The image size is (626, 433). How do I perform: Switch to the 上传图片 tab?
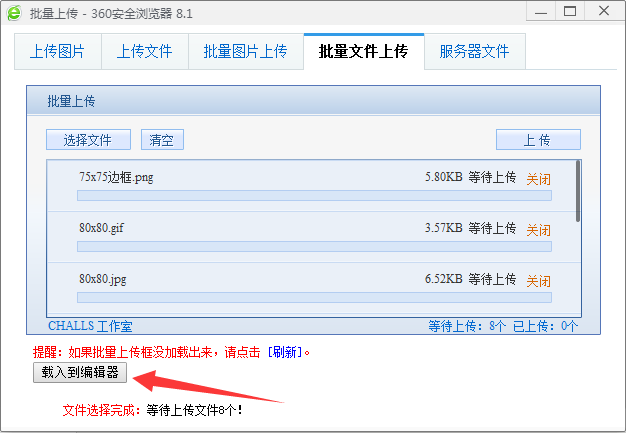click(x=57, y=51)
